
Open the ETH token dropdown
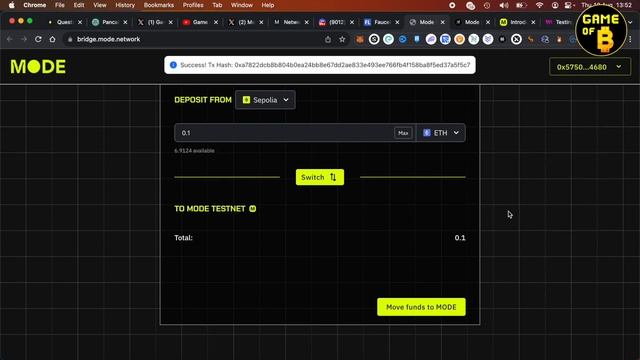click(441, 133)
